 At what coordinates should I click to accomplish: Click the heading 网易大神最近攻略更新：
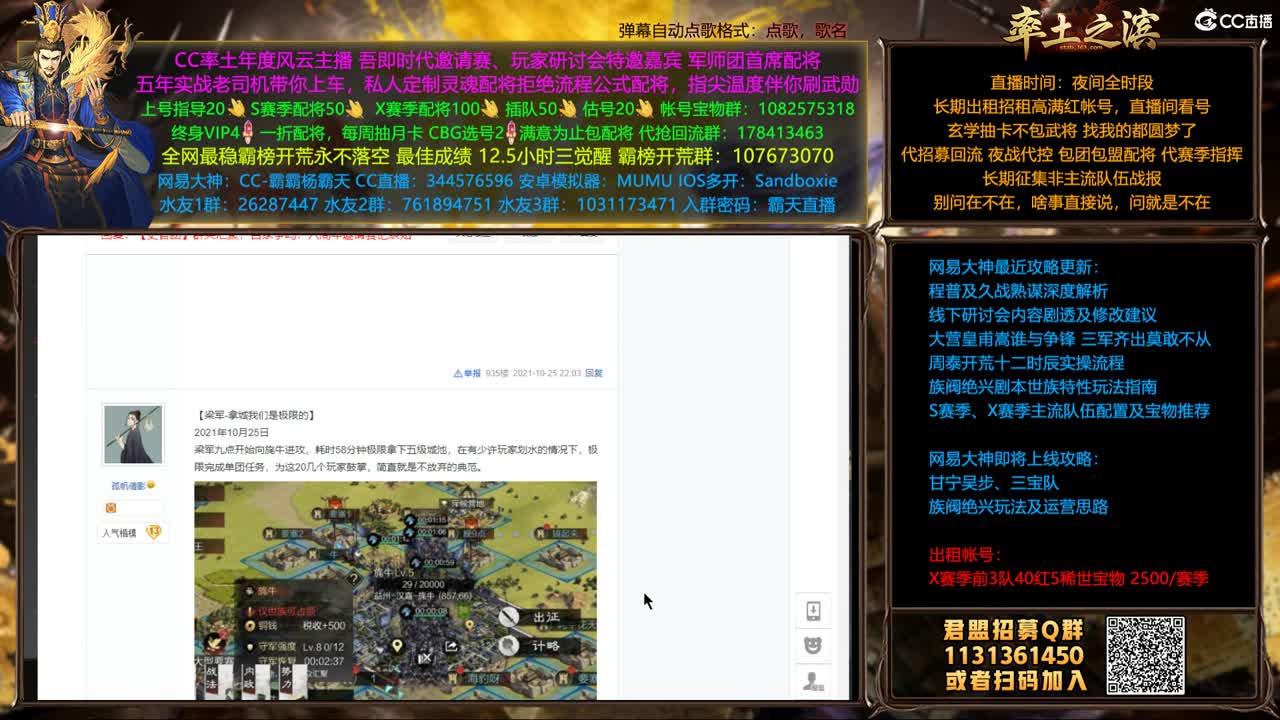pos(1014,267)
